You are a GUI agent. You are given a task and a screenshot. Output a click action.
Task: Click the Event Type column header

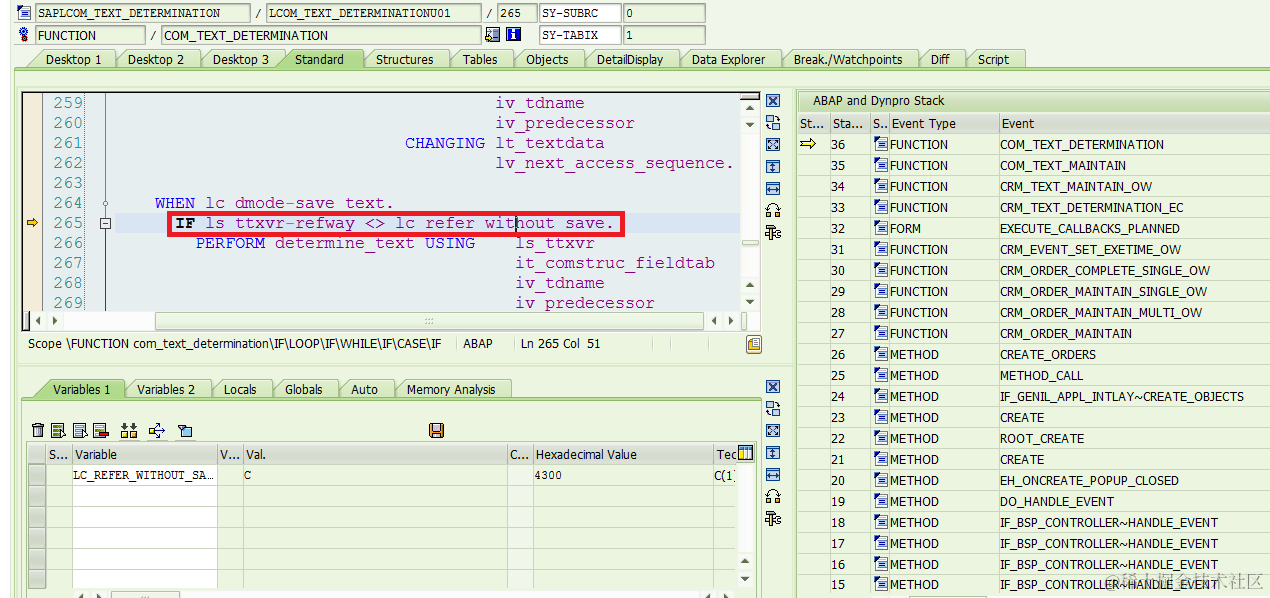[943, 124]
